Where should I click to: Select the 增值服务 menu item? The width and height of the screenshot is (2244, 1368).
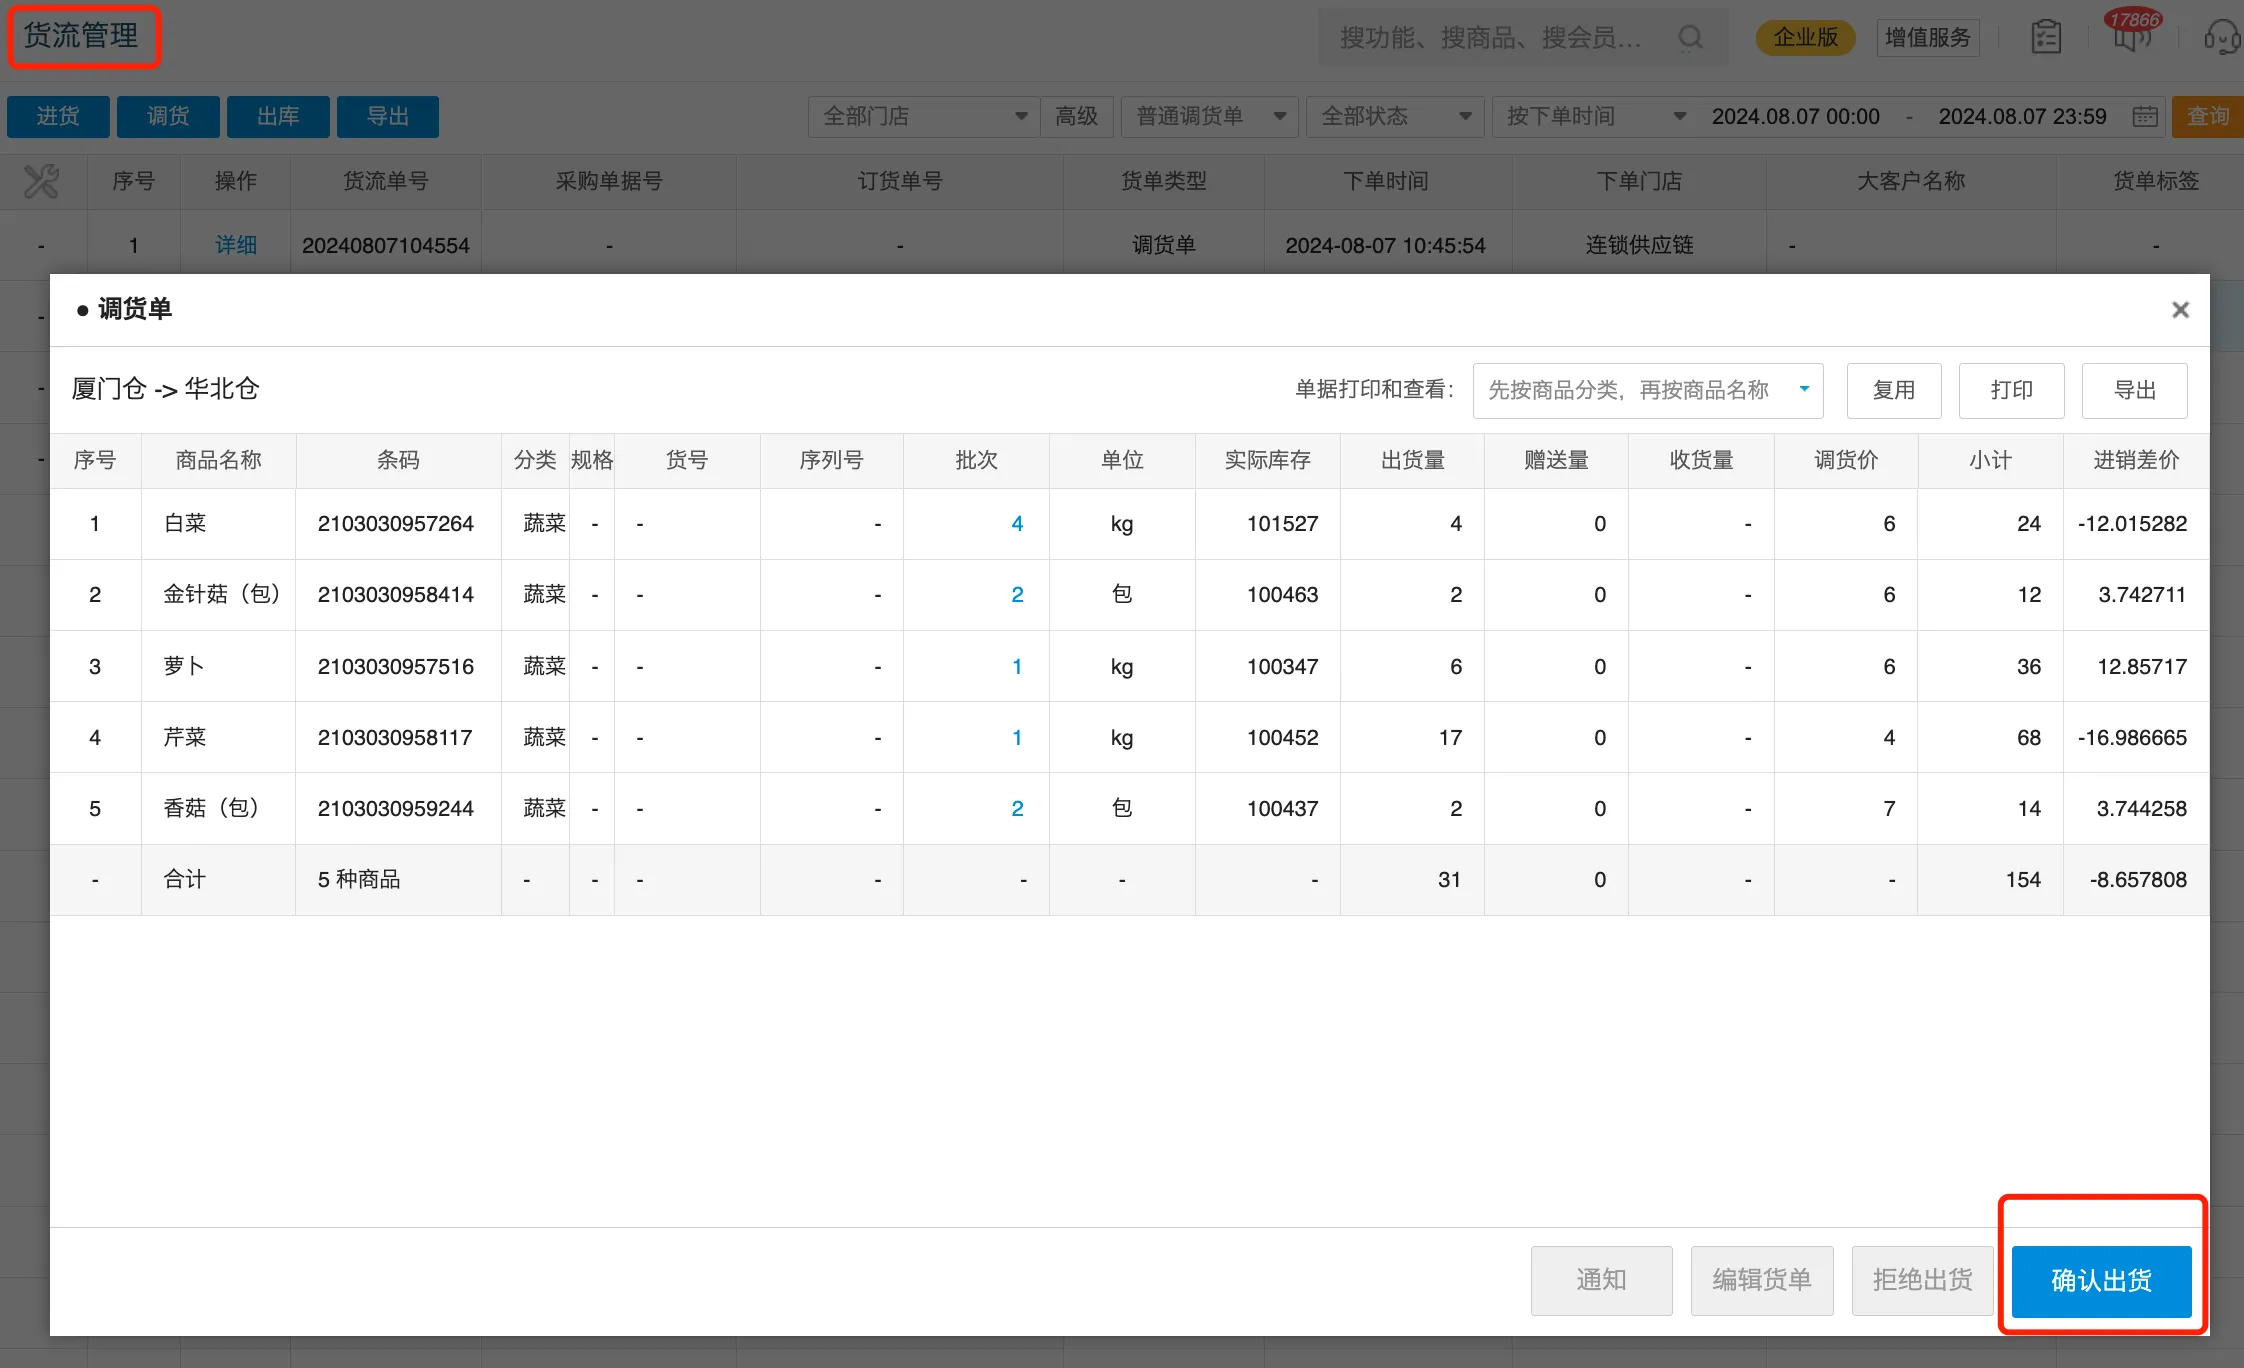coord(1926,37)
